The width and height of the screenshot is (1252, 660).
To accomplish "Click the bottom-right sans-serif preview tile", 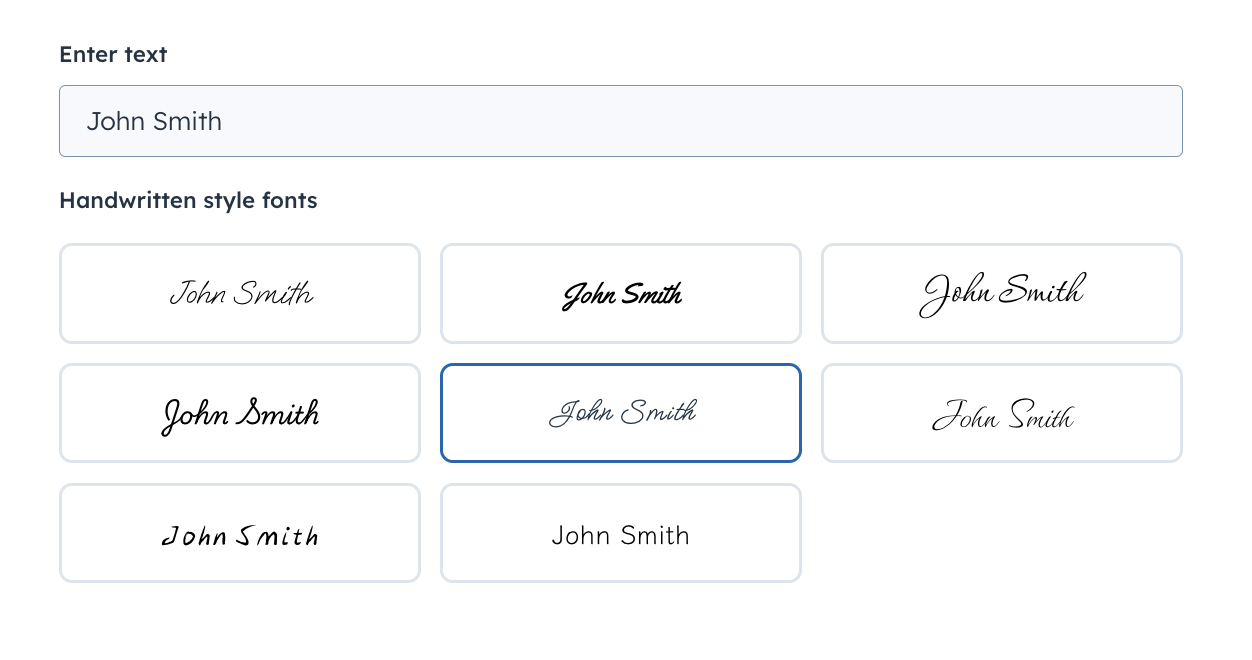I will click(x=620, y=533).
